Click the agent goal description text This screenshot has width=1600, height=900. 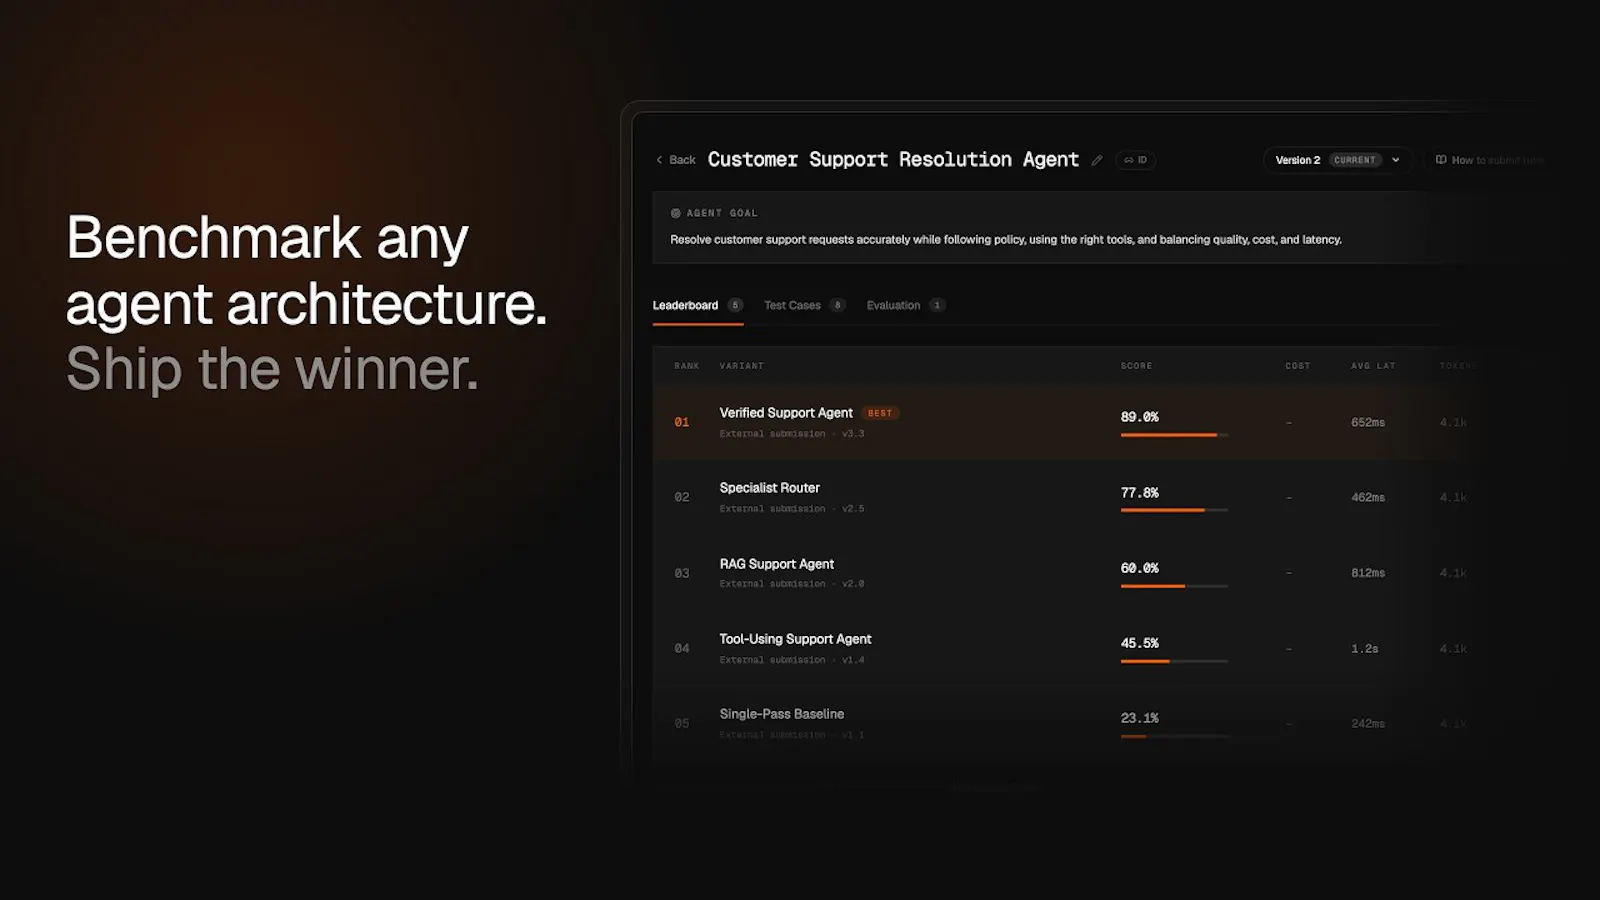(1006, 240)
